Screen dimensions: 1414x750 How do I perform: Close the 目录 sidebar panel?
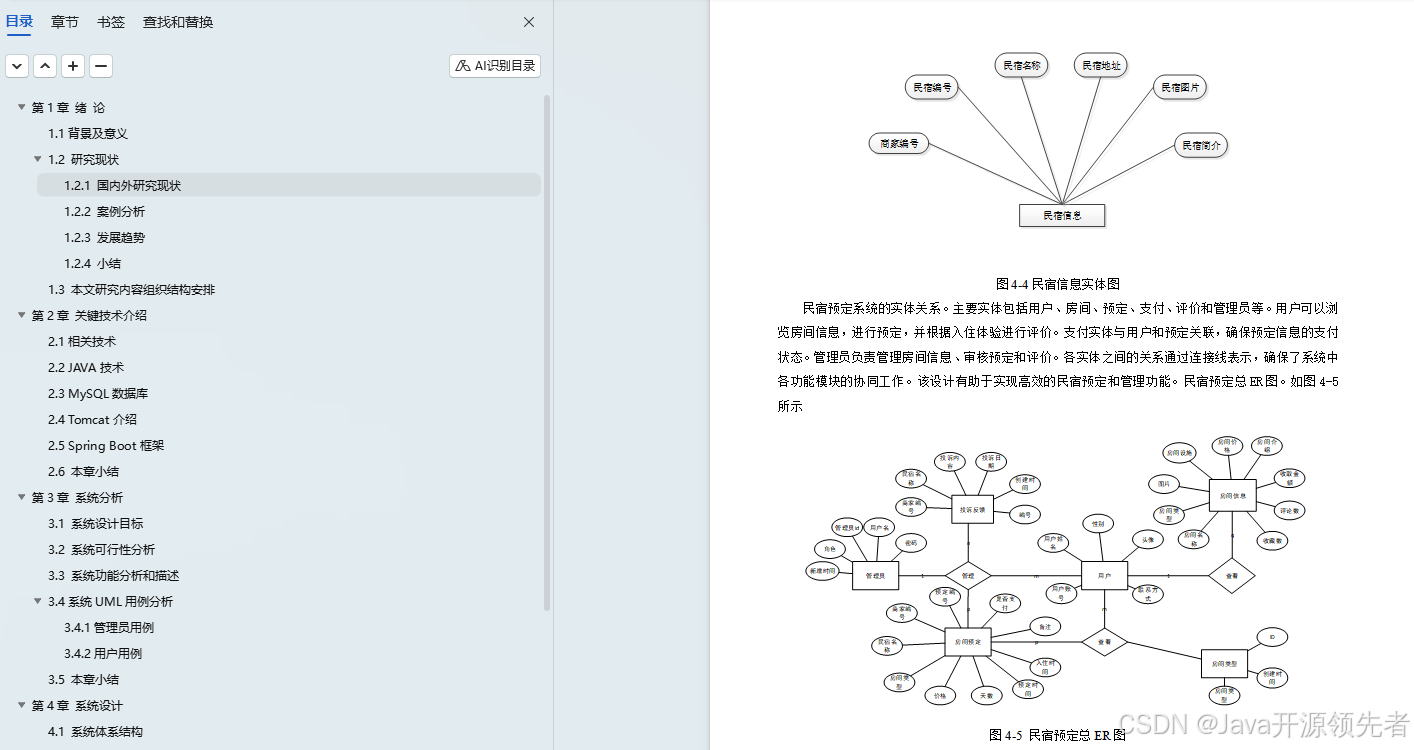pos(528,21)
